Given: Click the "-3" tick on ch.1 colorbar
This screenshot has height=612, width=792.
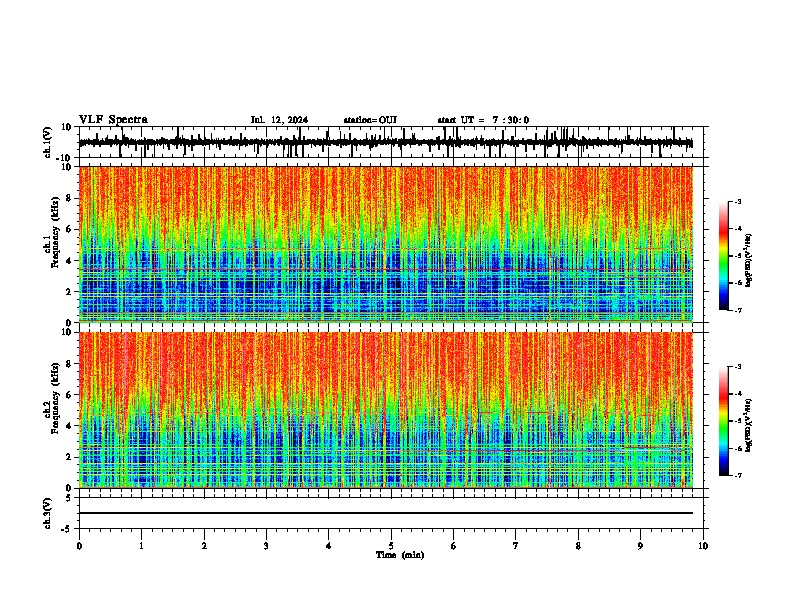Looking at the screenshot, I should (738, 201).
